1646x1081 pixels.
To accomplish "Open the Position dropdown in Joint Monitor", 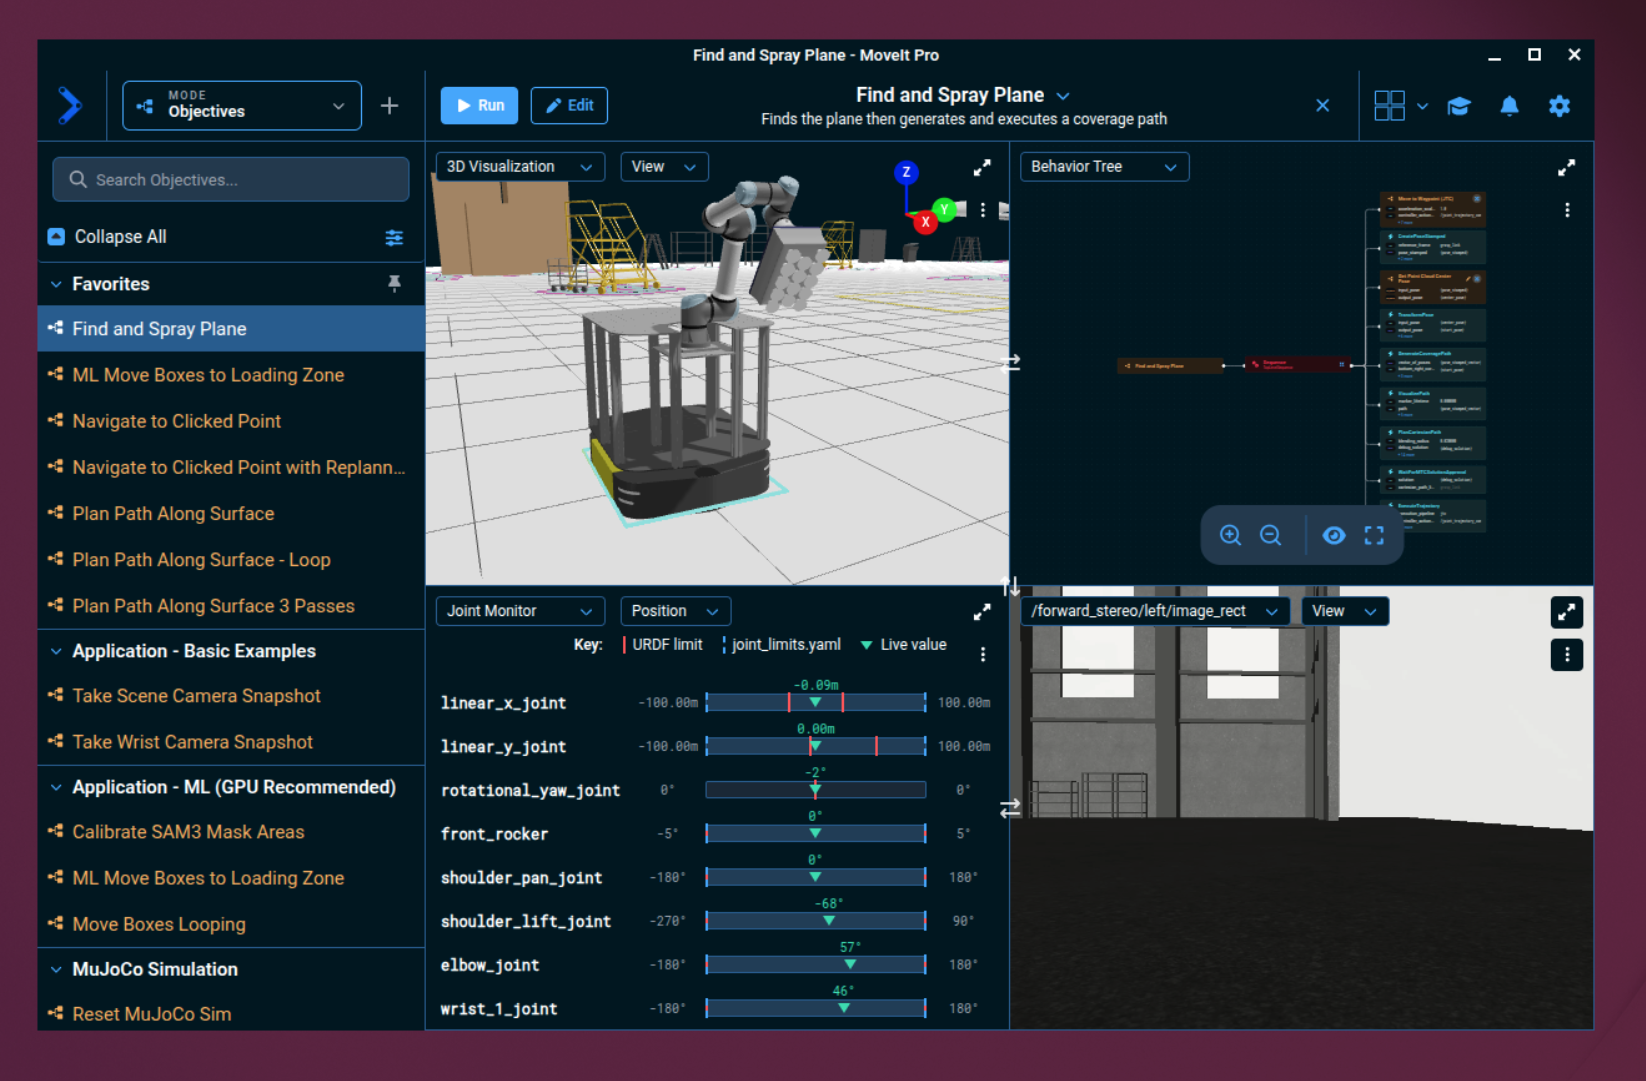I will pos(675,611).
